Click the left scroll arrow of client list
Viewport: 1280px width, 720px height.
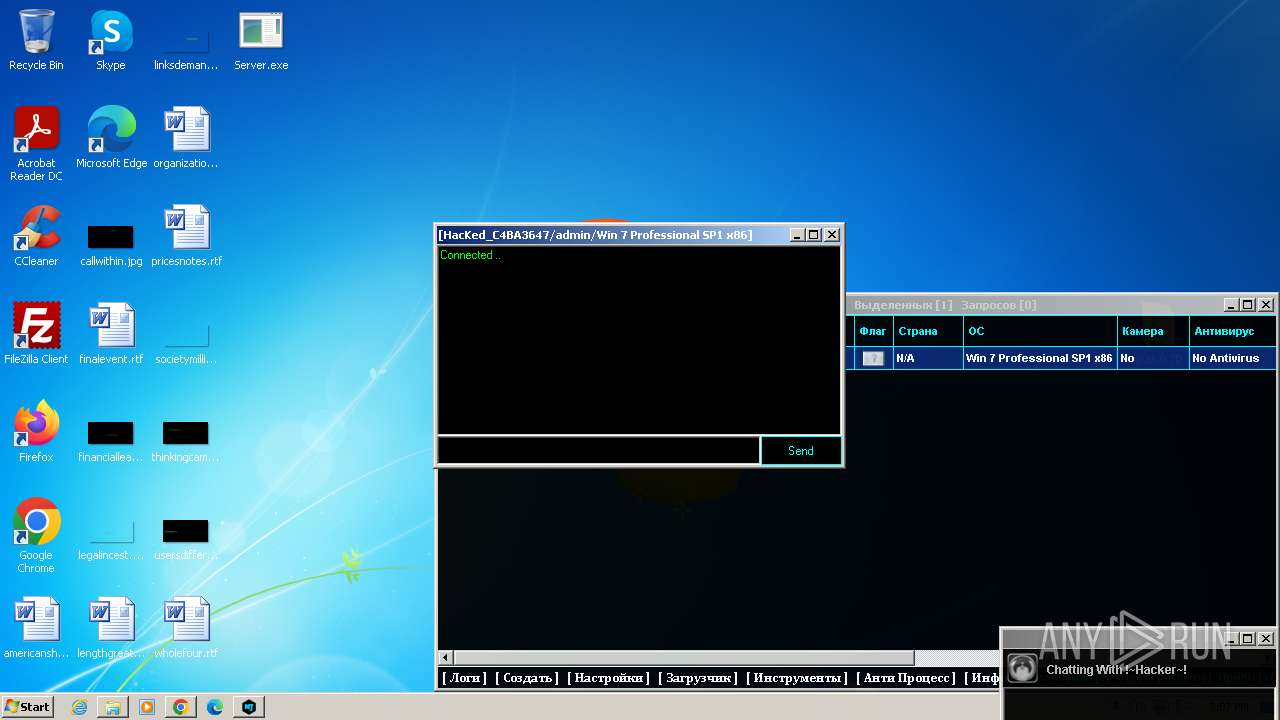click(447, 658)
